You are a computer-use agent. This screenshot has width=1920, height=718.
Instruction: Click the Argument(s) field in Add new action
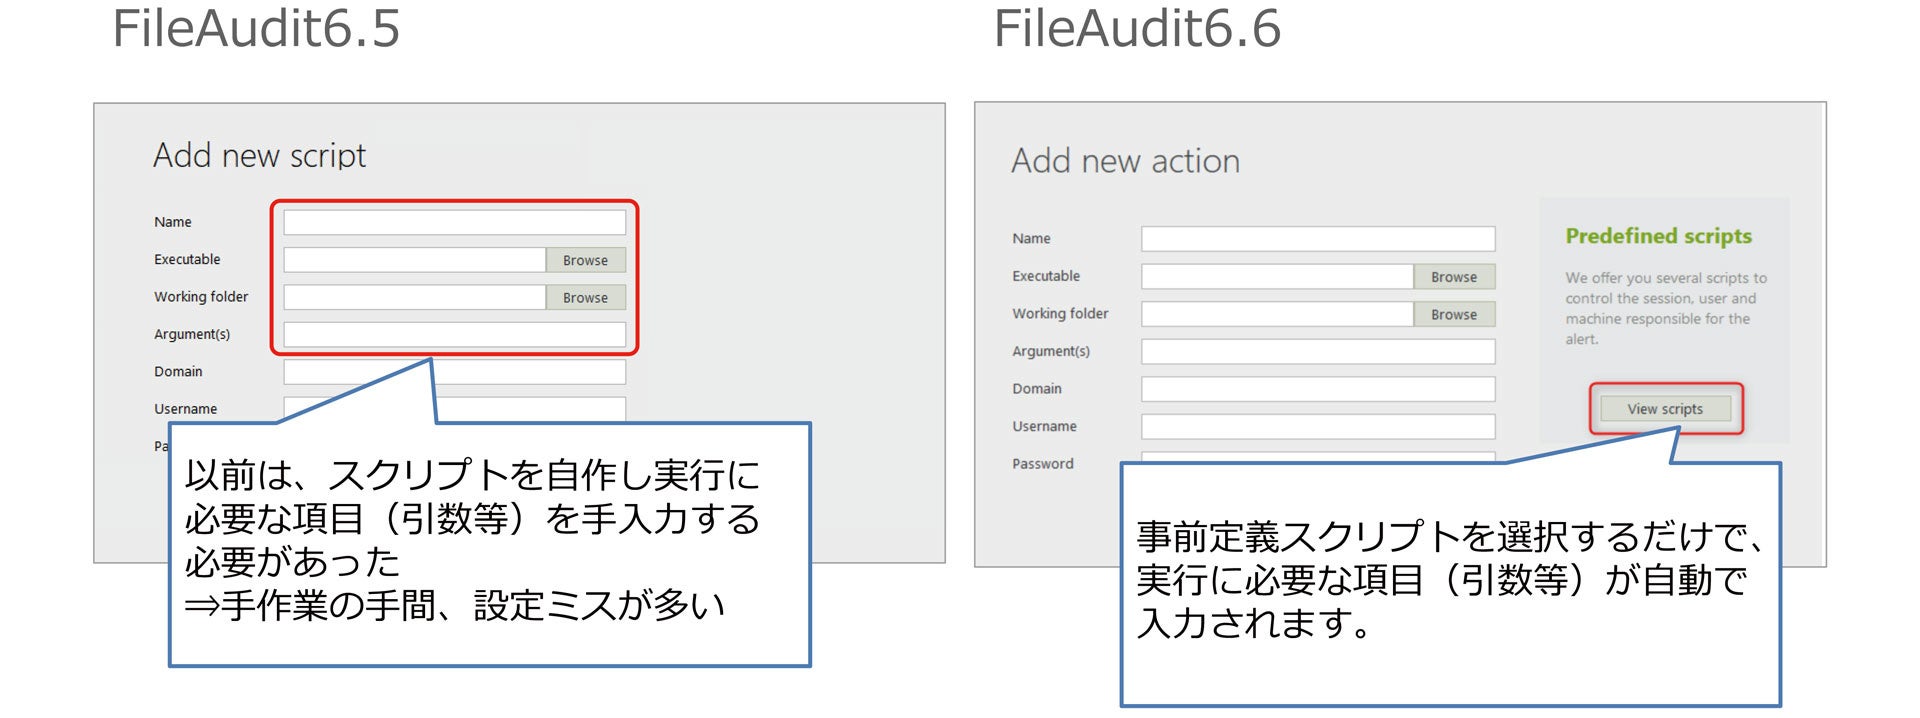[x=1318, y=351]
